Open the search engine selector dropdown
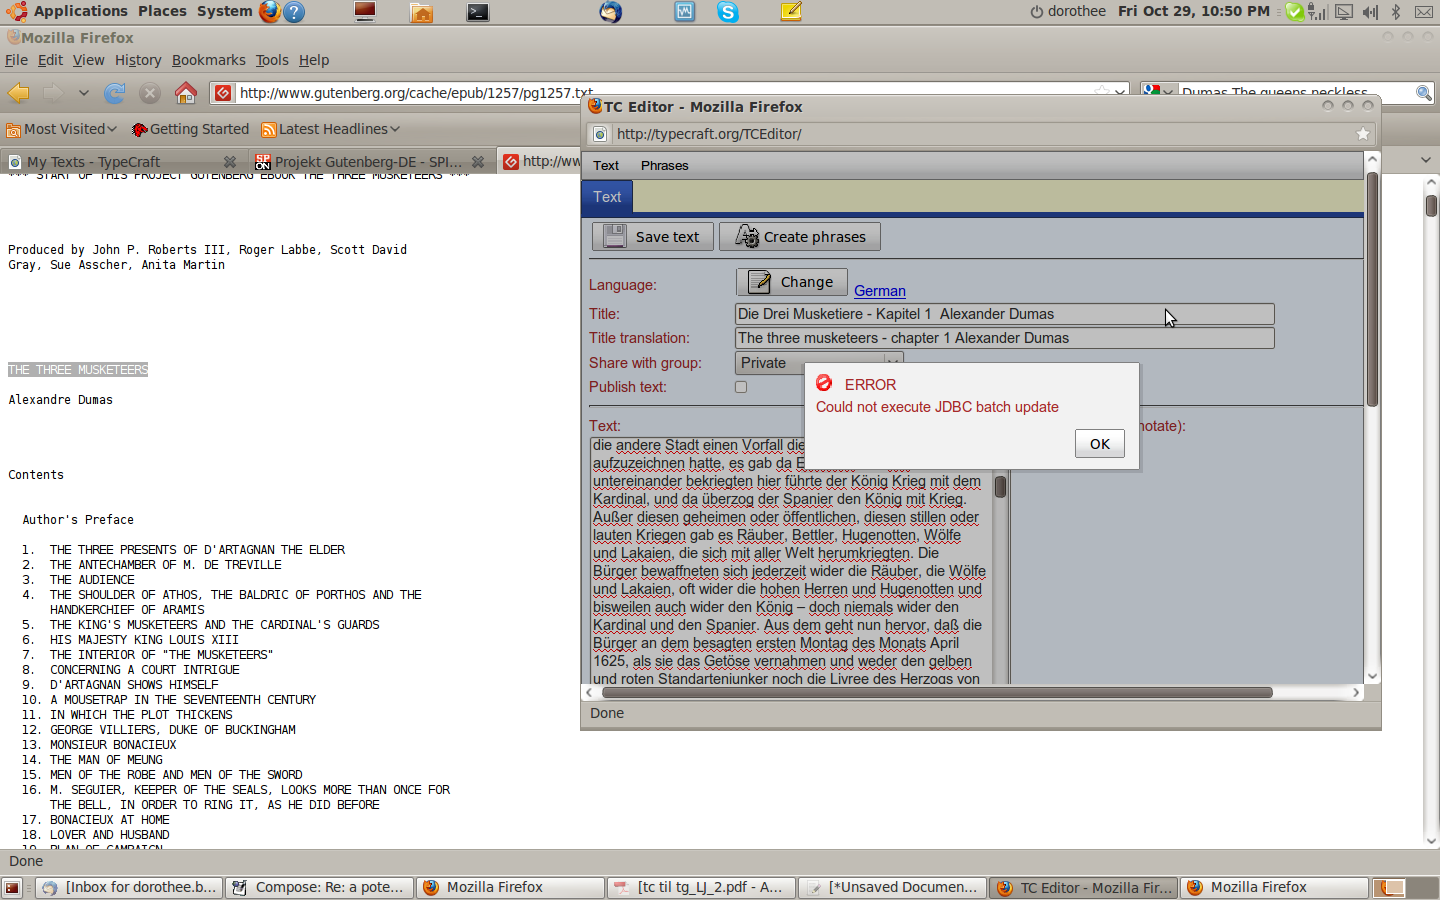Image resolution: width=1440 pixels, height=900 pixels. coord(1158,93)
